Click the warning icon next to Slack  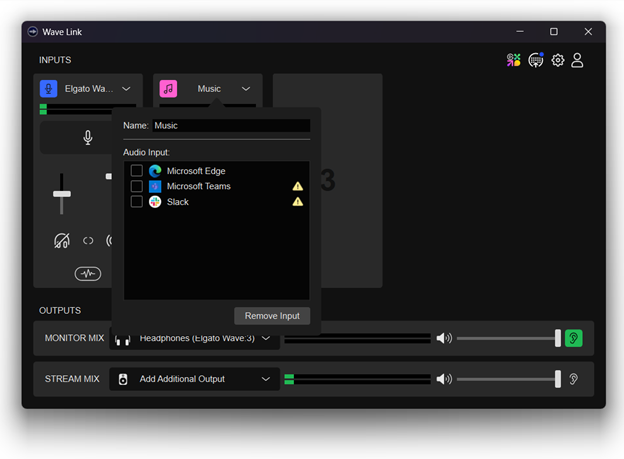[298, 202]
